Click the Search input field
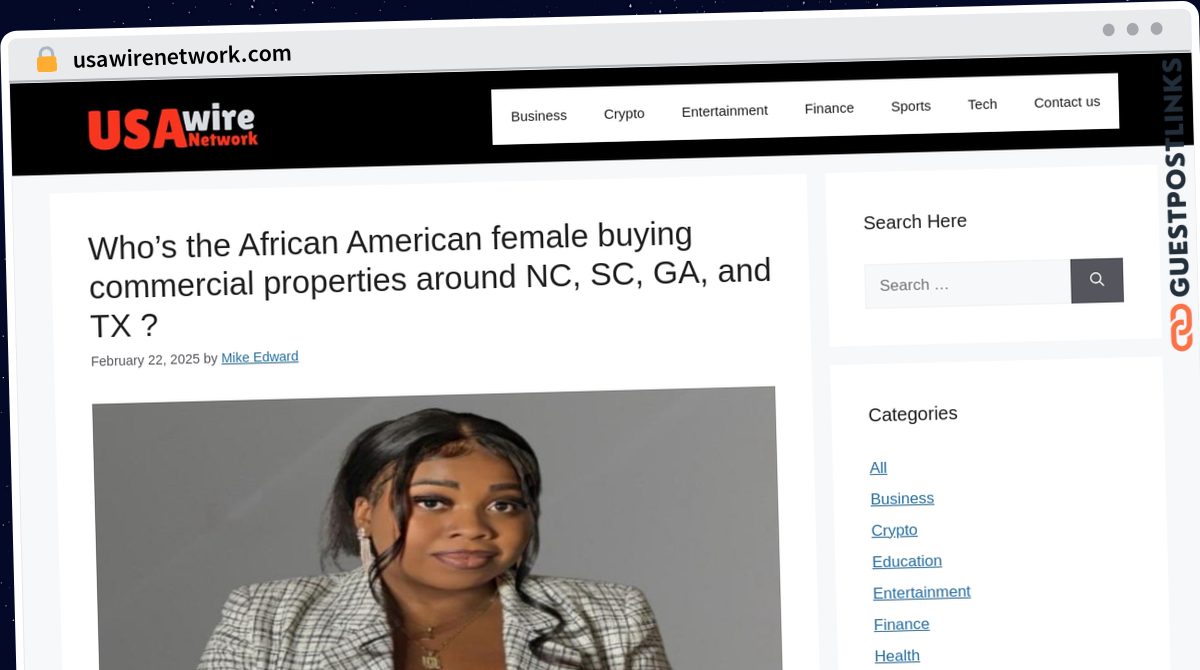The image size is (1200, 670). (x=968, y=284)
